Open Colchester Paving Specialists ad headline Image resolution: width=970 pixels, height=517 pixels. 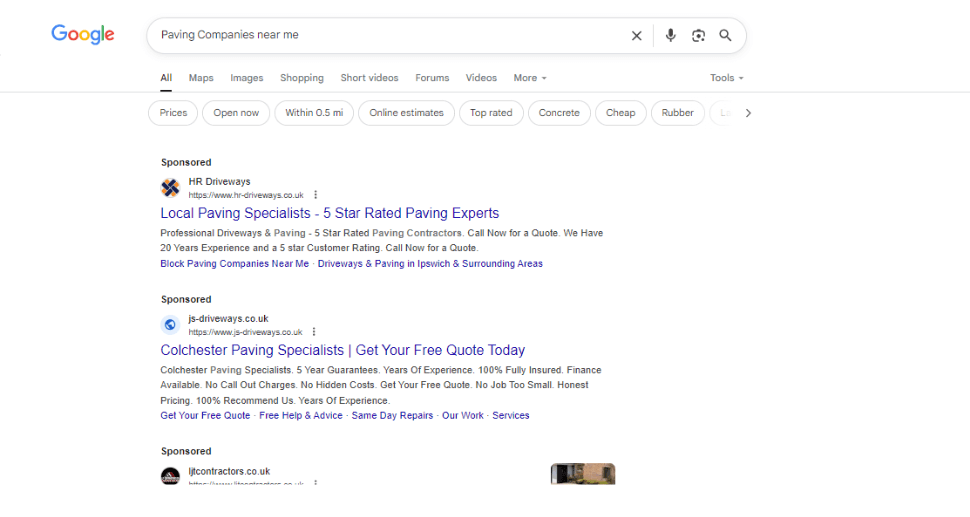[343, 351]
